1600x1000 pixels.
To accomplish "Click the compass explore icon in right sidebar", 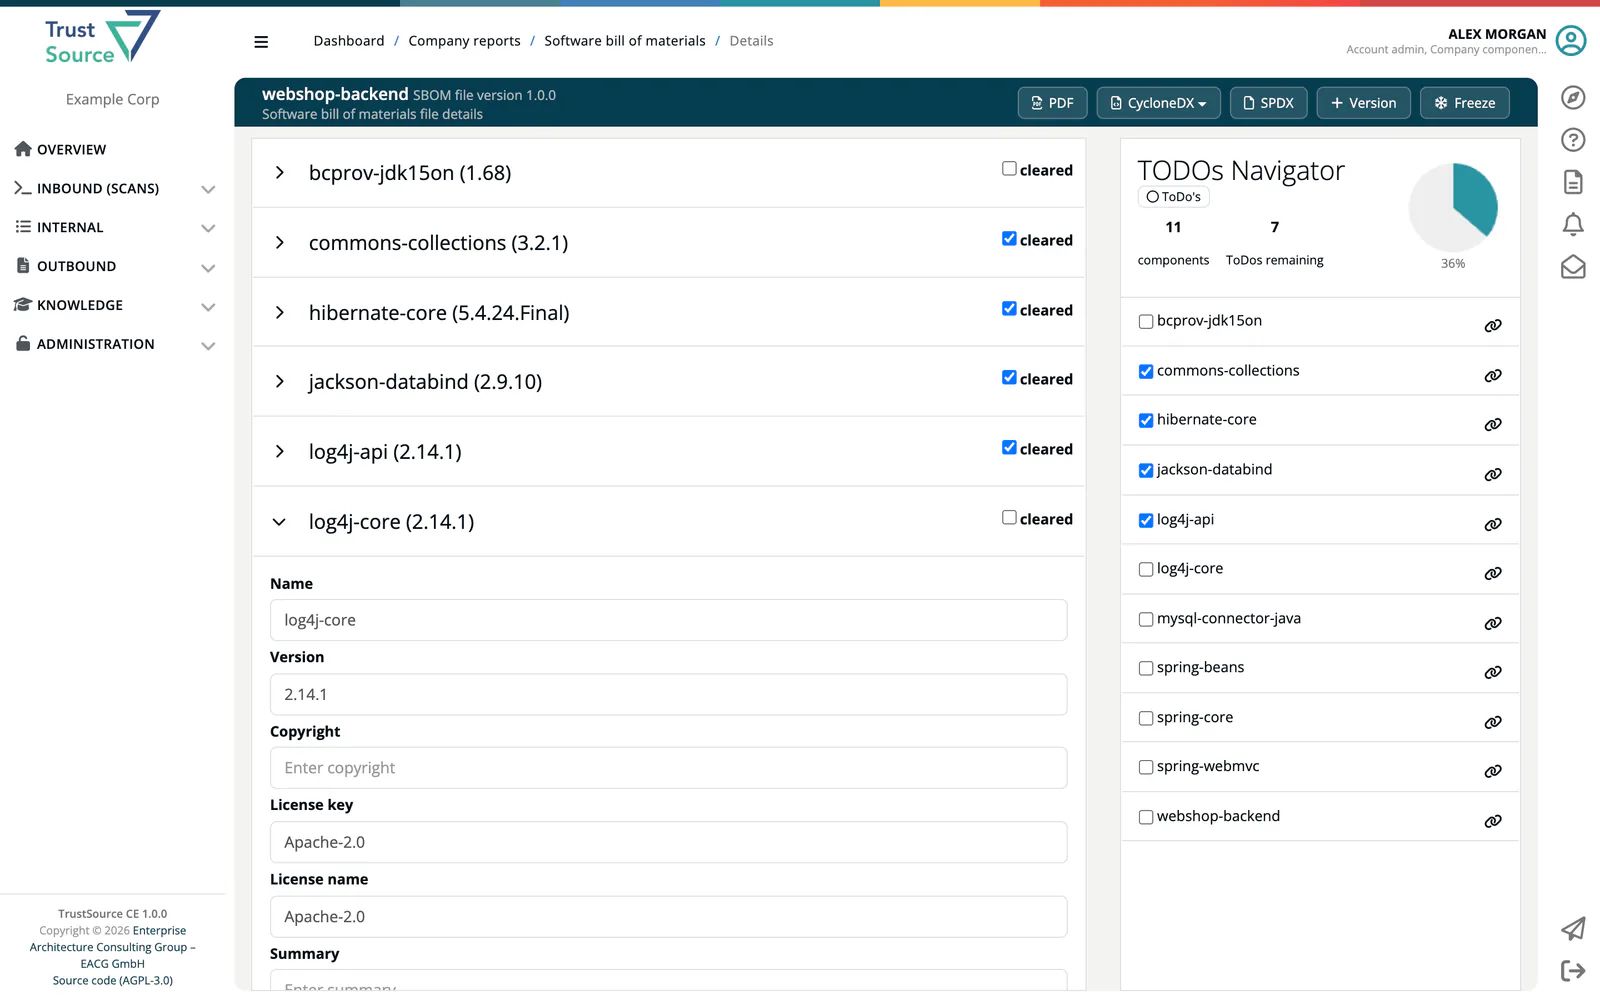I will click(x=1573, y=97).
